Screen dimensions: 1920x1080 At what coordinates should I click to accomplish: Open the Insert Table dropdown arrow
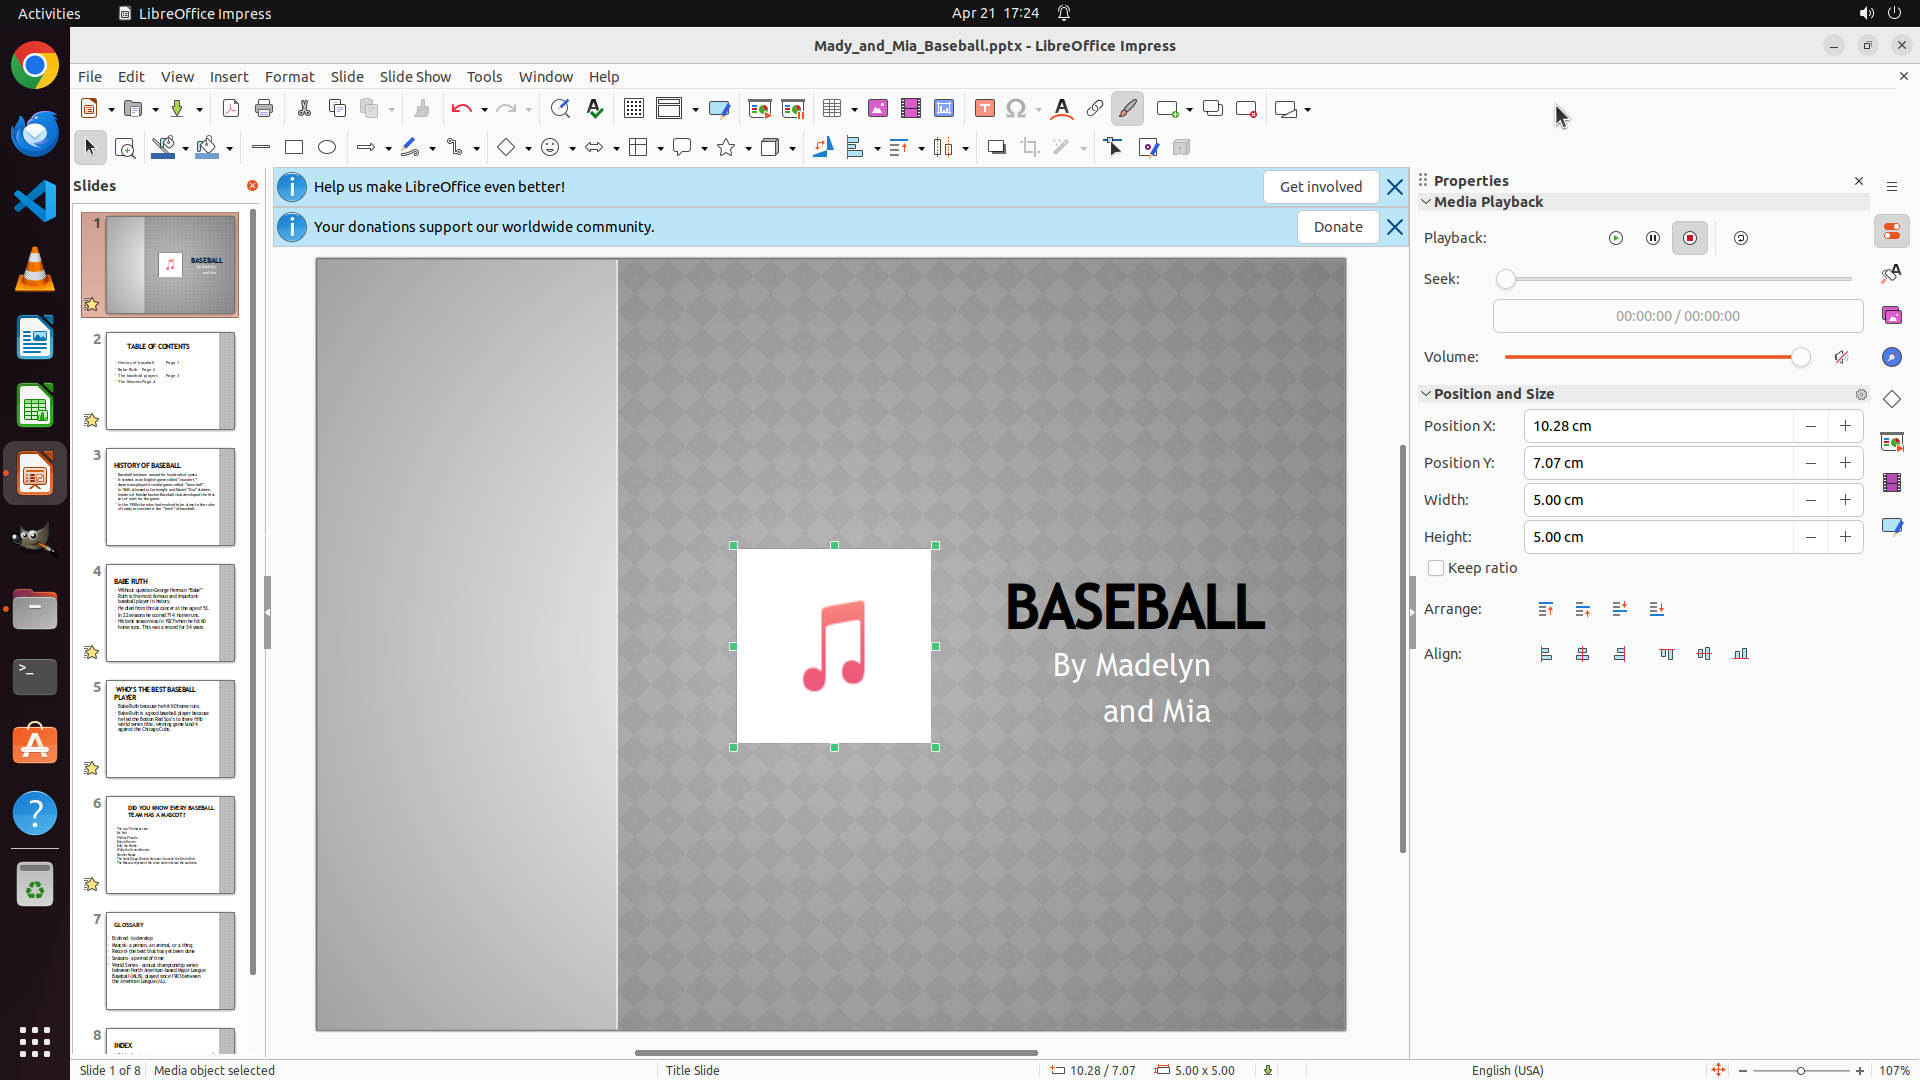pos(855,109)
